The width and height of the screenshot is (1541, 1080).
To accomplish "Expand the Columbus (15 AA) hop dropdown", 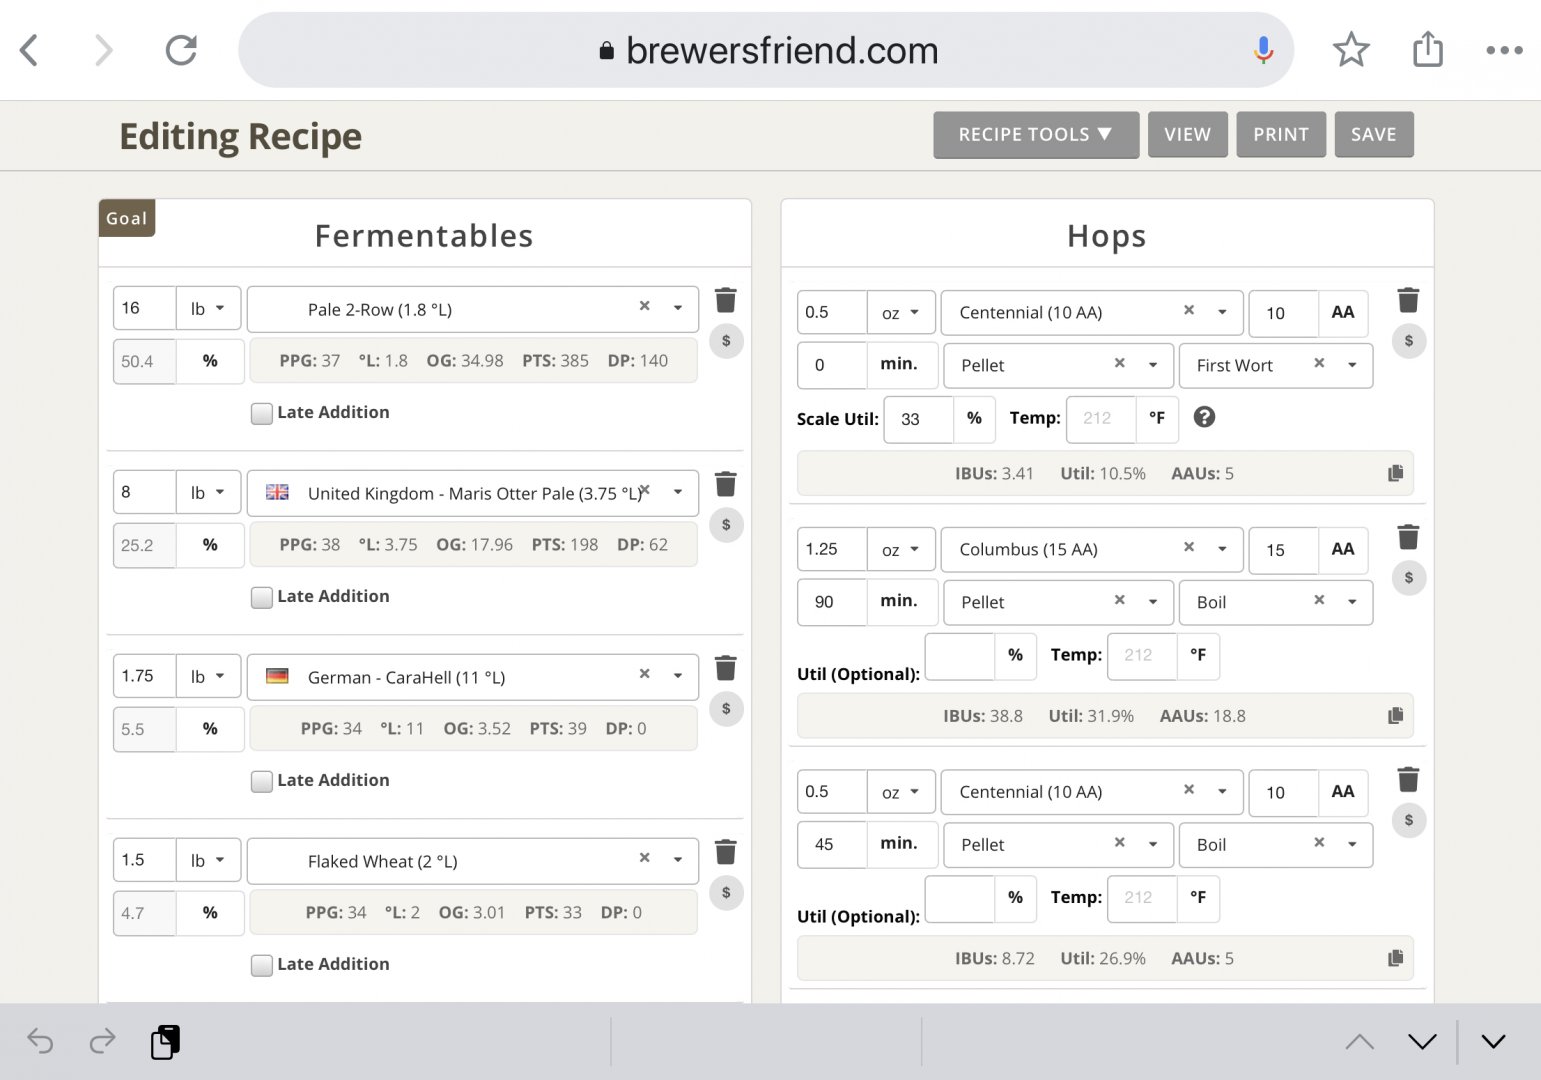I will coord(1222,549).
